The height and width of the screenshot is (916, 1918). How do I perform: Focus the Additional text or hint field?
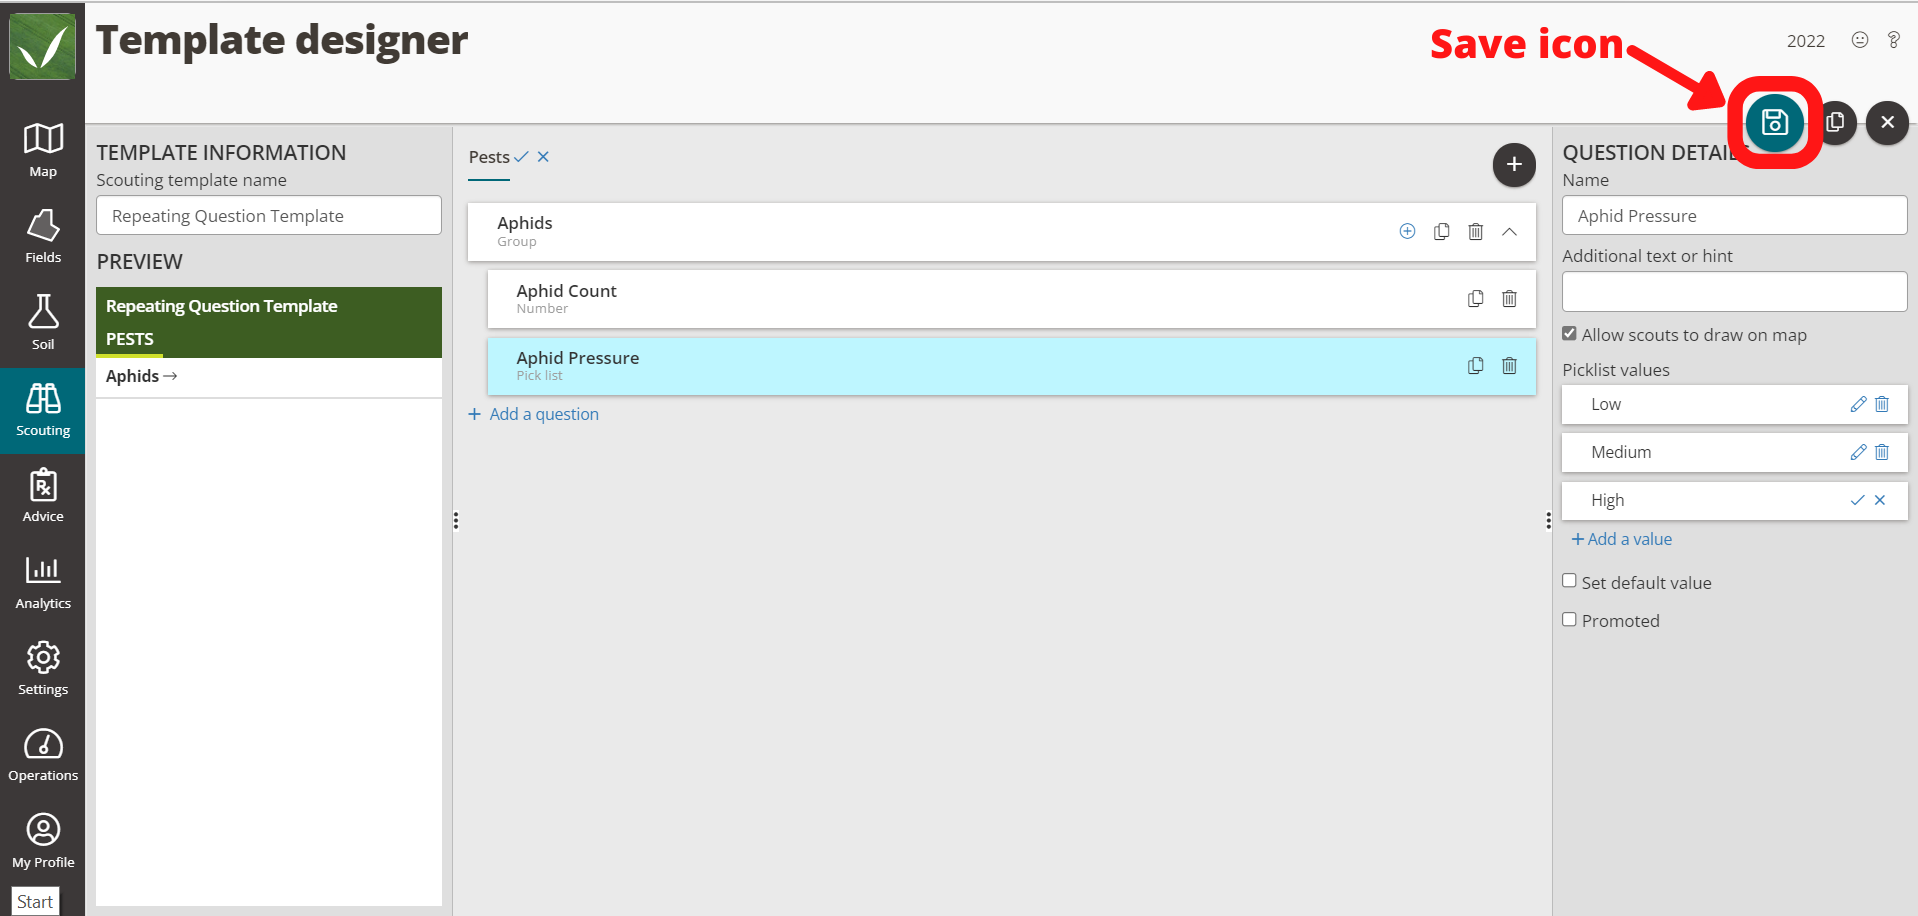click(1734, 291)
